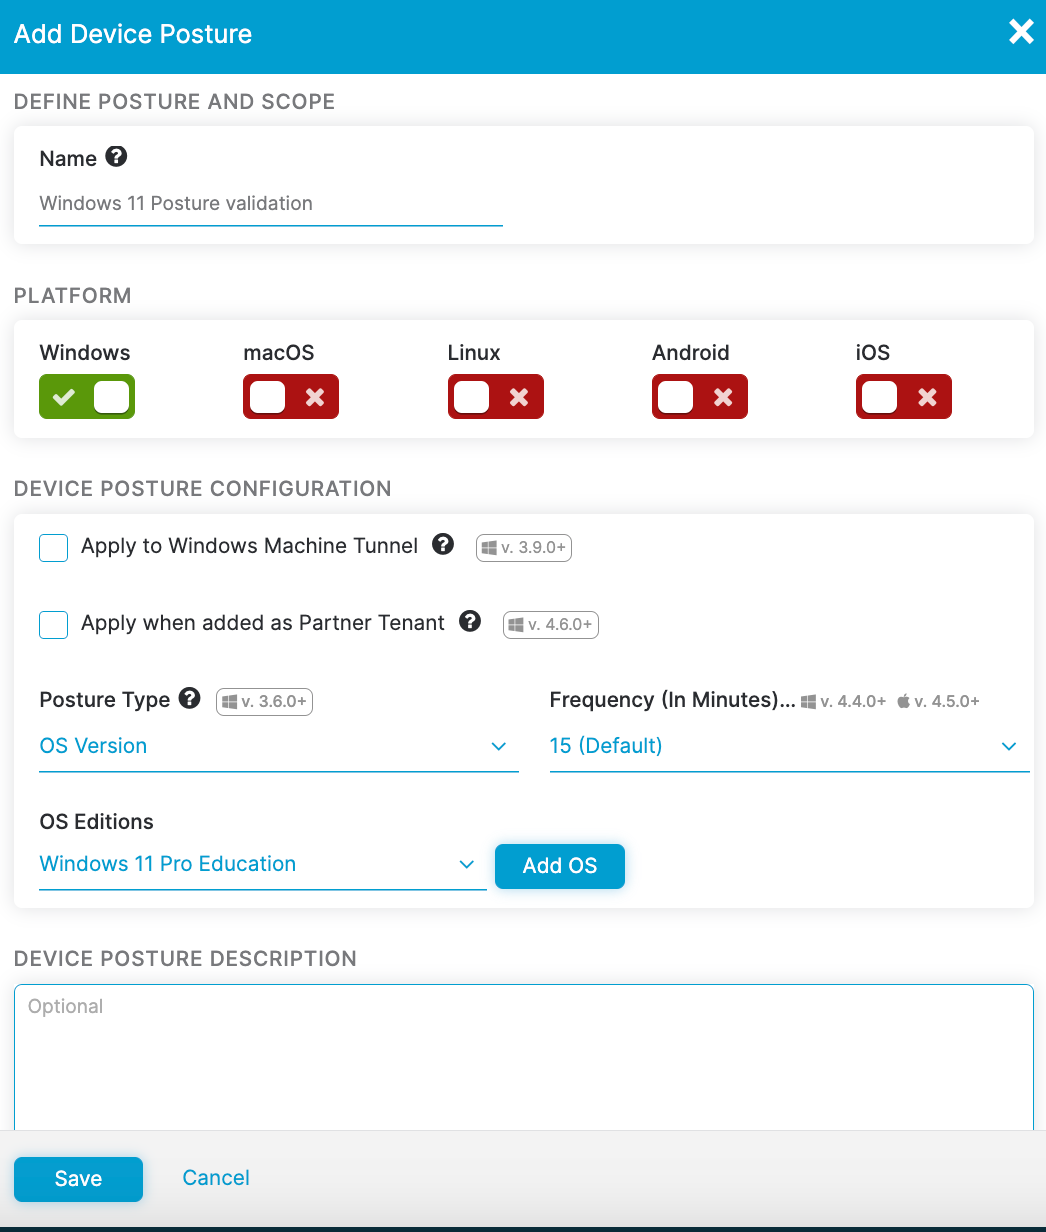The height and width of the screenshot is (1232, 1046).
Task: Click the Windows Machine Tunnel help icon
Action: tap(442, 545)
